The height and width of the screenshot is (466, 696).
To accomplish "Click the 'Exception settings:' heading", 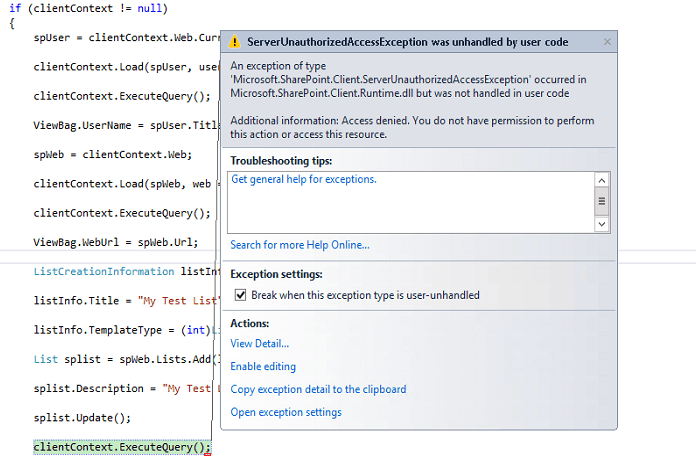I will coord(276,274).
